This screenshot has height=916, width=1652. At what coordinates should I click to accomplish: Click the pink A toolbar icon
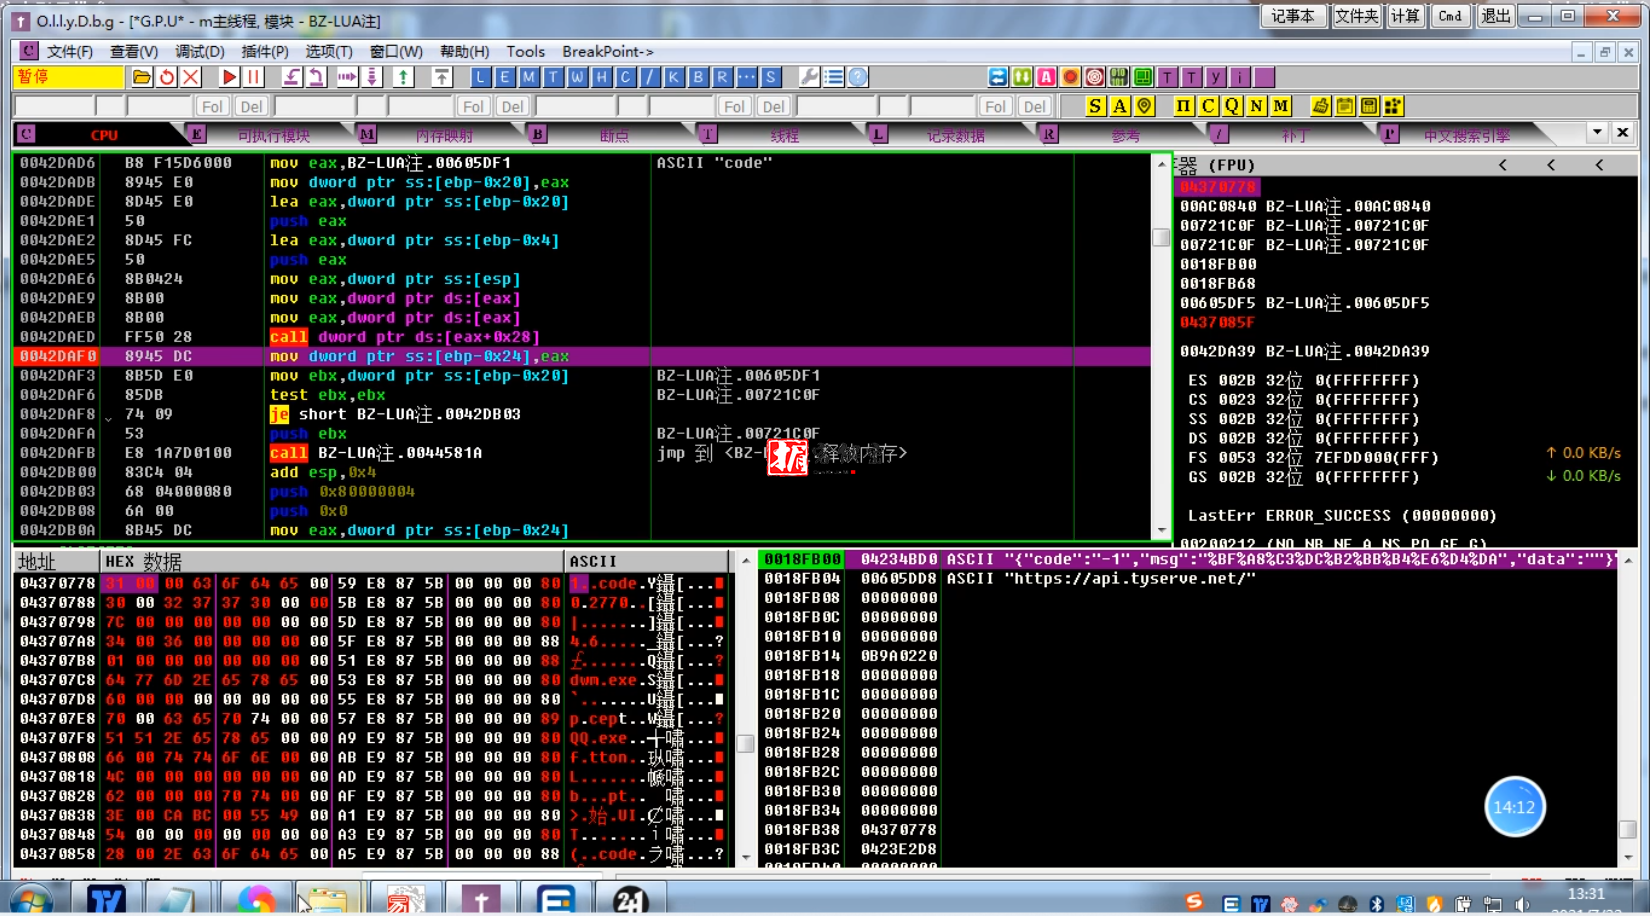1046,77
